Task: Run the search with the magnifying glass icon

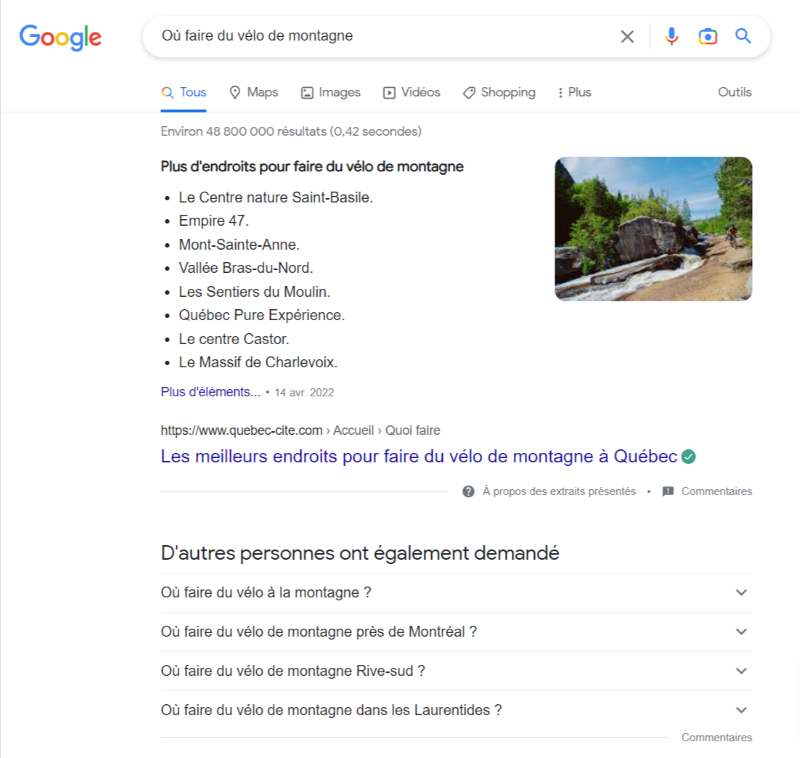Action: [x=743, y=36]
